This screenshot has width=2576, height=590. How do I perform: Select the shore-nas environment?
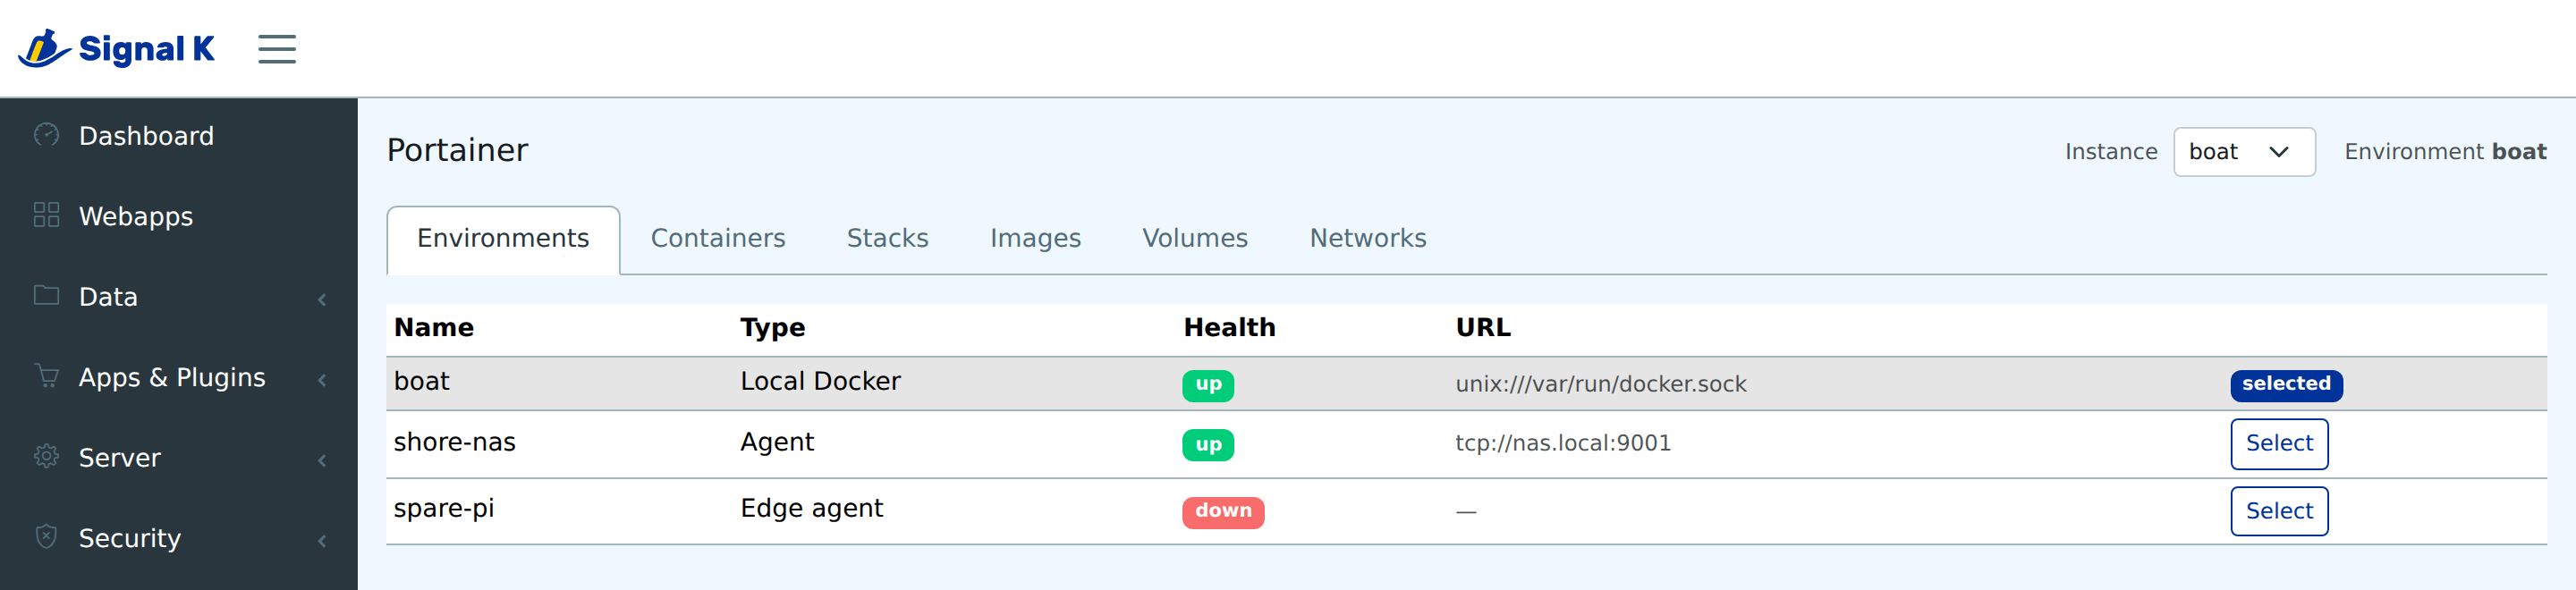[2279, 443]
